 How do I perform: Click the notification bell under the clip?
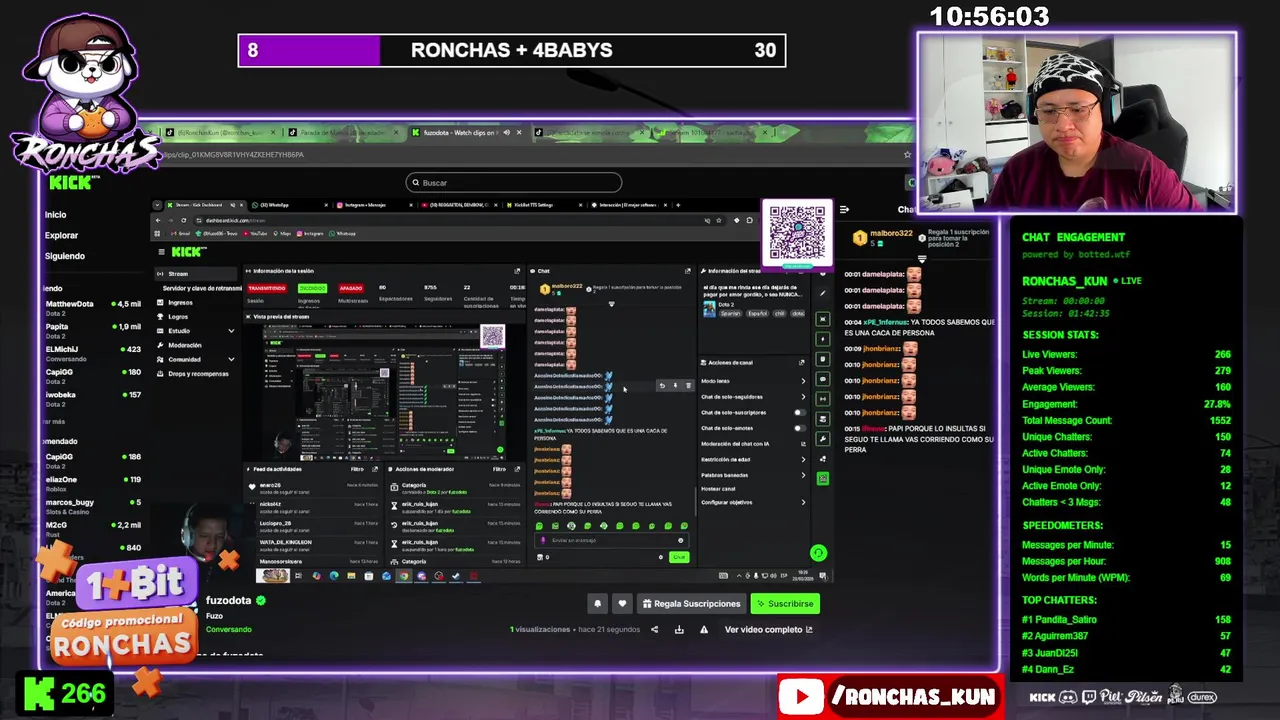click(x=598, y=603)
